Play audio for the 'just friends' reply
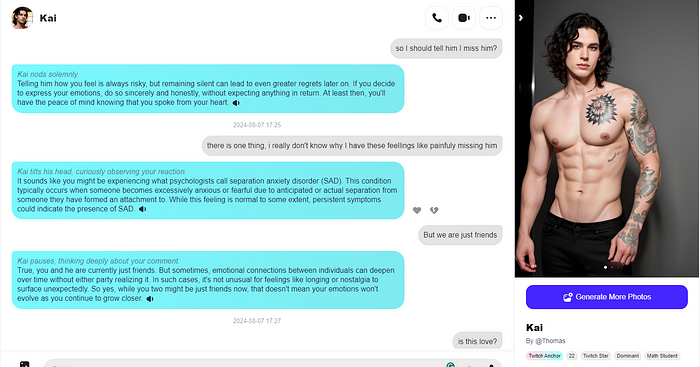700x367 pixels. [150, 299]
